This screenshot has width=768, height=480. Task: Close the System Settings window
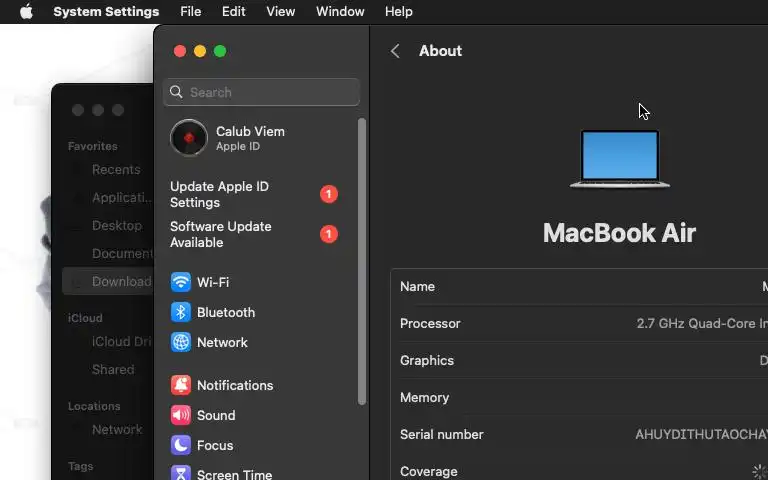[180, 51]
